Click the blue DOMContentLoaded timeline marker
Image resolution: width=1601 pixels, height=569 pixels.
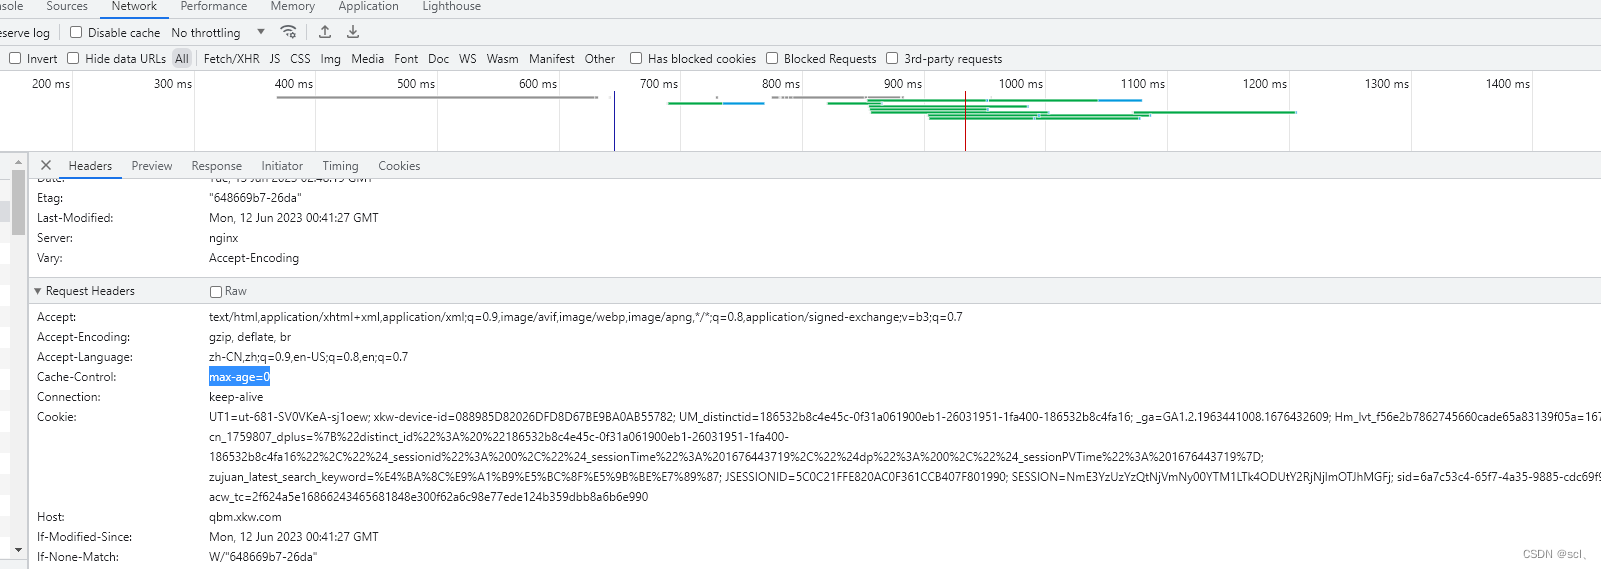pyautogui.click(x=614, y=120)
